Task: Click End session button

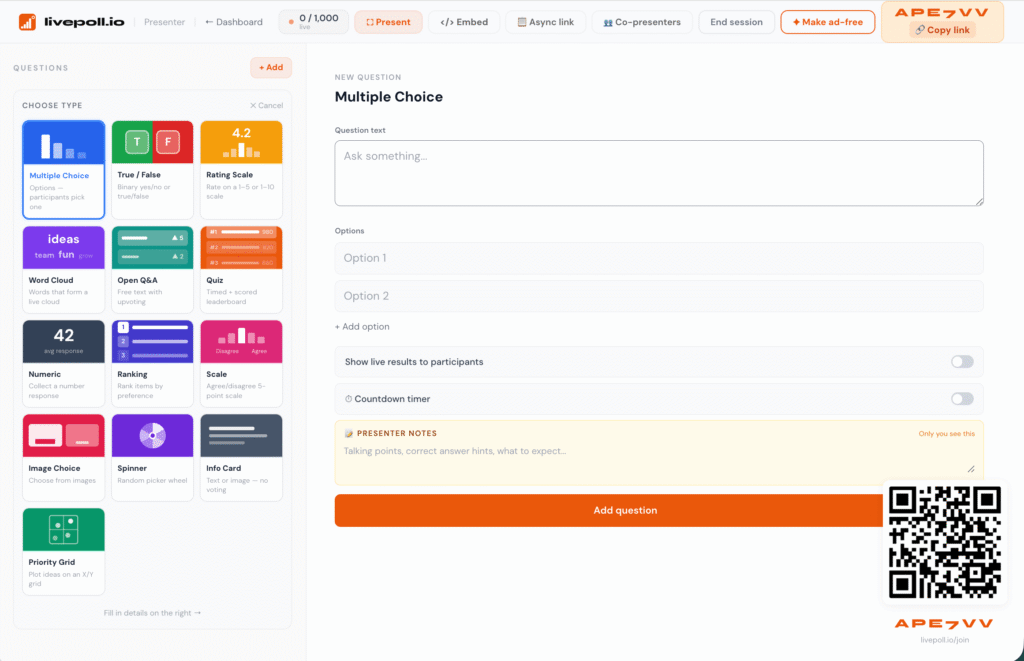Action: [x=736, y=22]
